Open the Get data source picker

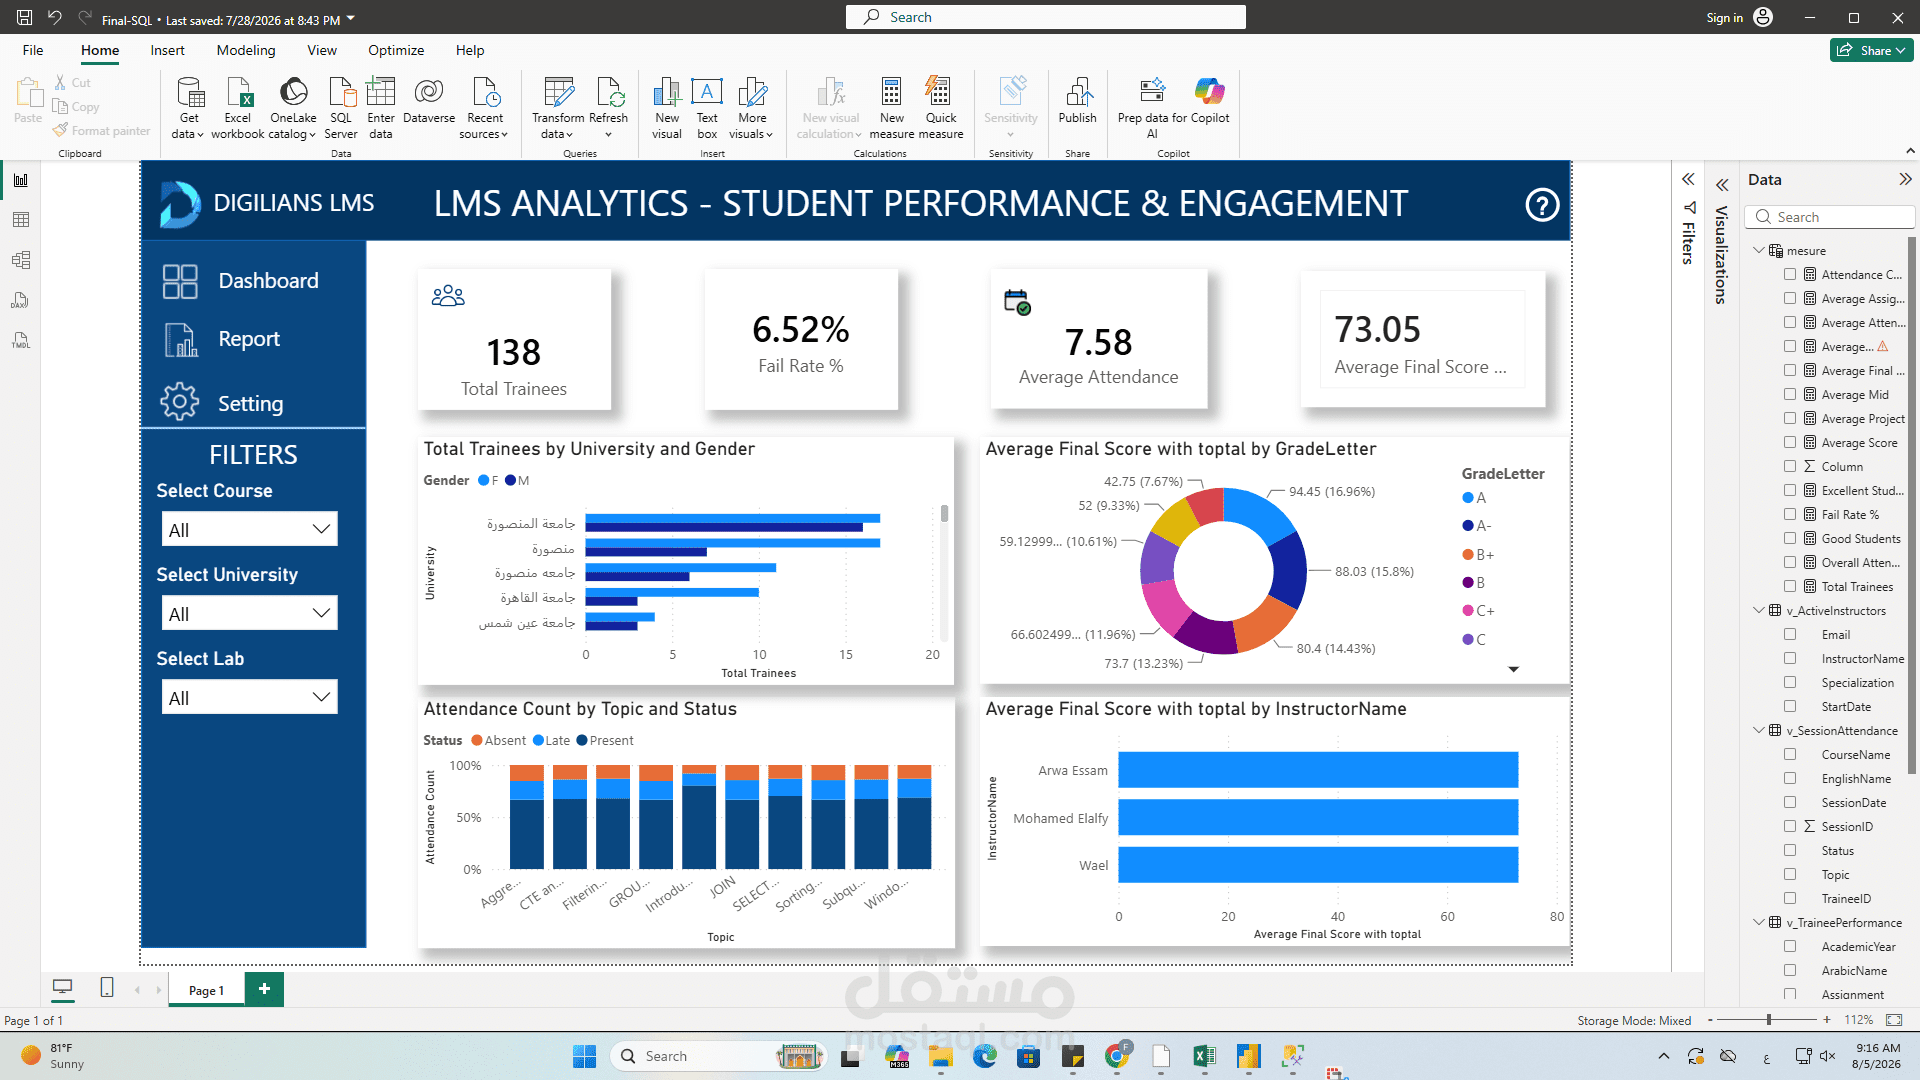(188, 108)
